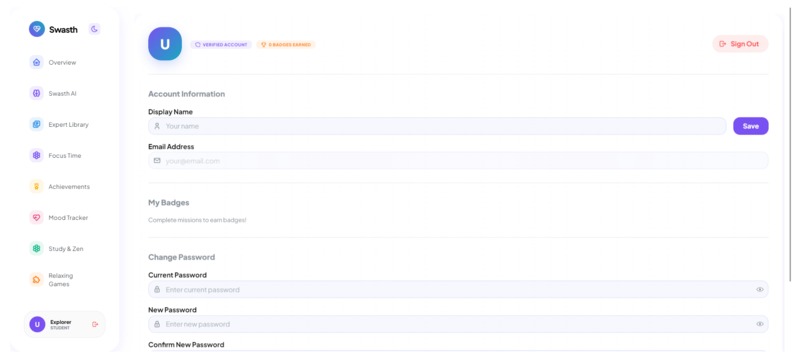806x360 pixels.
Task: Click the Mood Tracker heart icon
Action: (36, 218)
